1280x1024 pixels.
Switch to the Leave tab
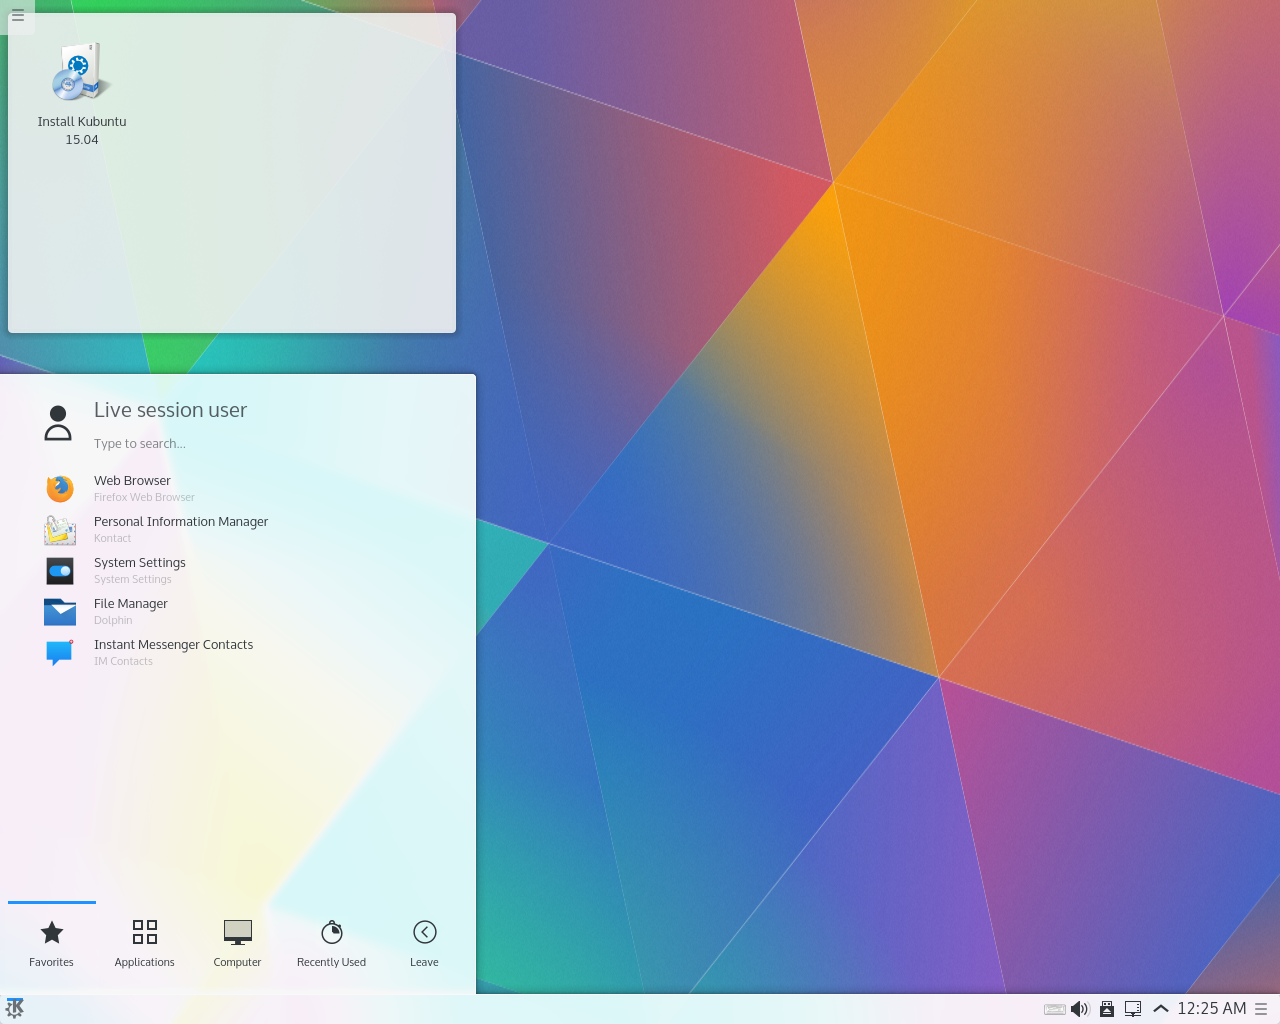coord(425,945)
